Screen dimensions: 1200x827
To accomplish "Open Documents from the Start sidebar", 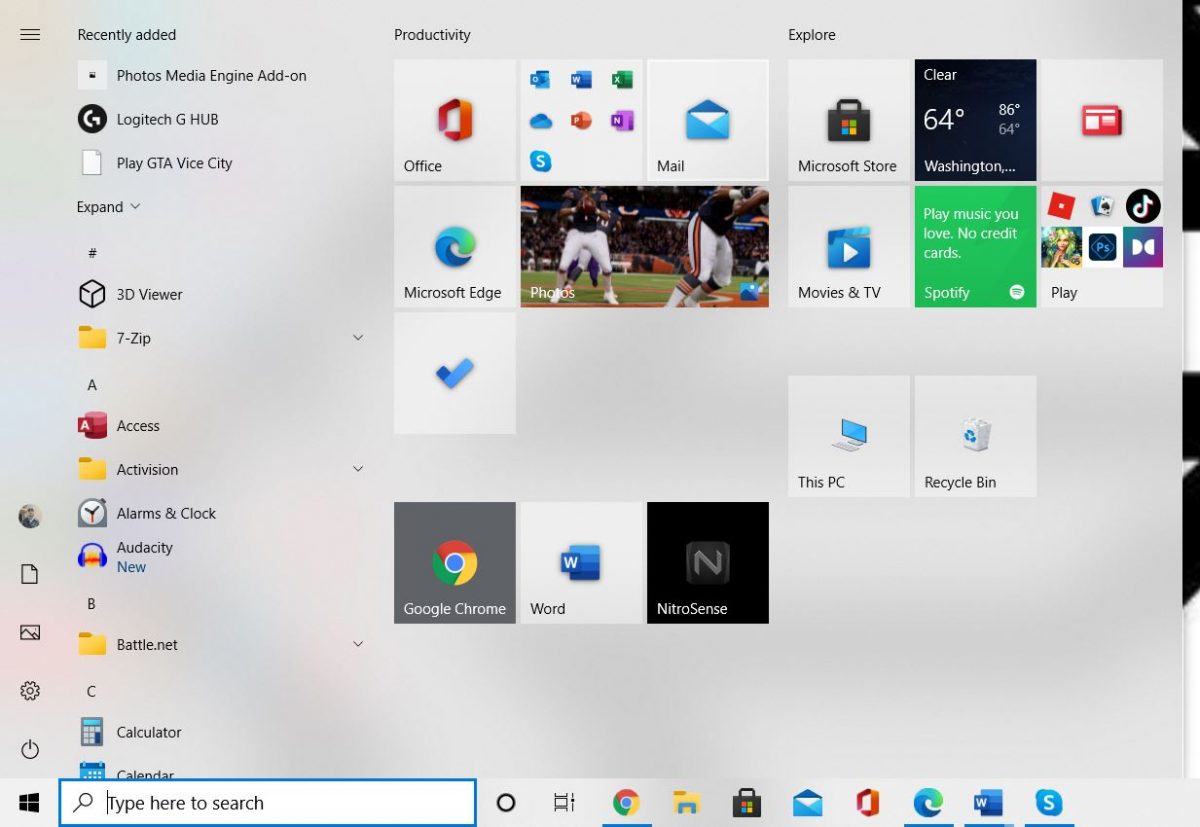I will point(30,574).
